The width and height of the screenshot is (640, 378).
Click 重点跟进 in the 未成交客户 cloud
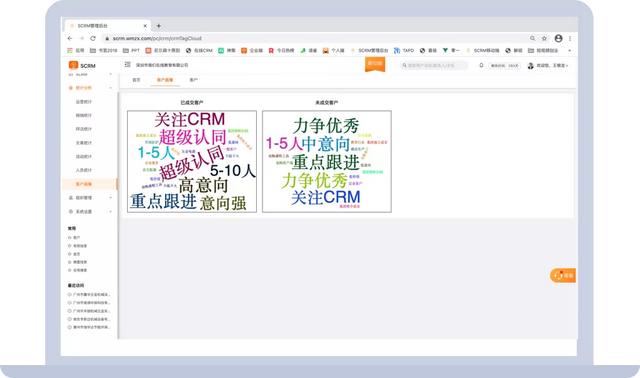tap(326, 162)
